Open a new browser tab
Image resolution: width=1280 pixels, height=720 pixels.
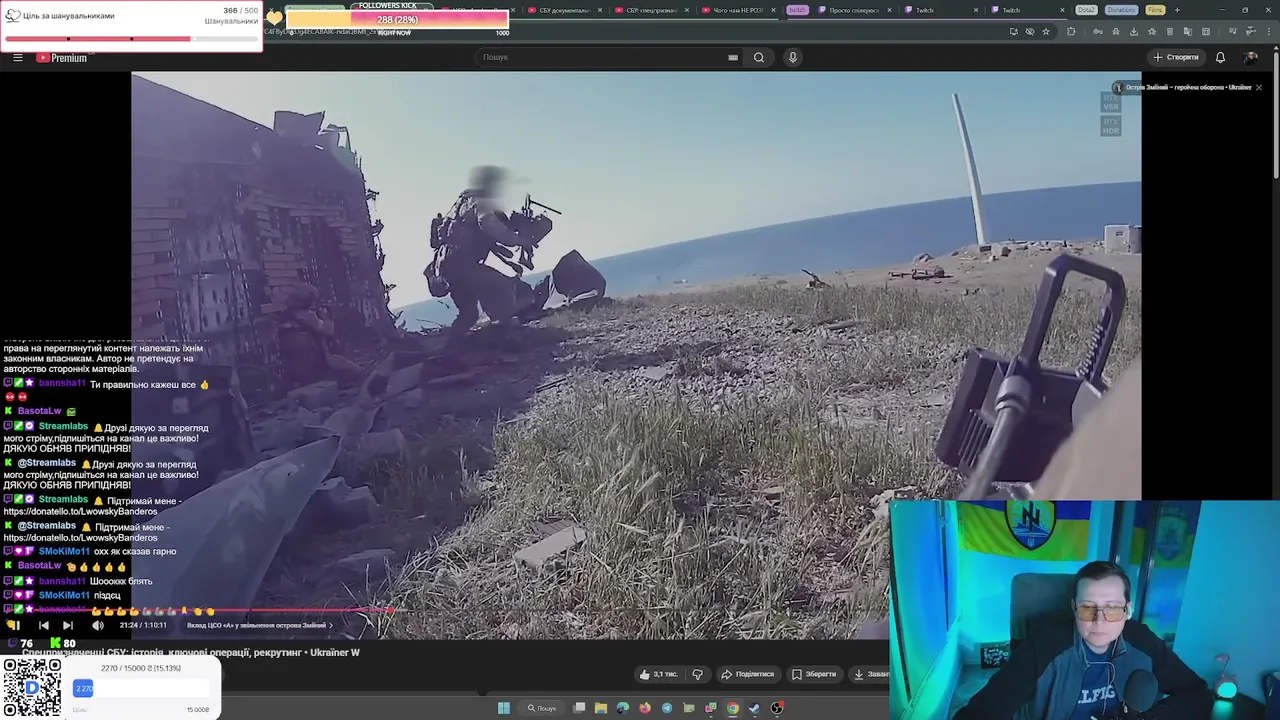click(1177, 10)
